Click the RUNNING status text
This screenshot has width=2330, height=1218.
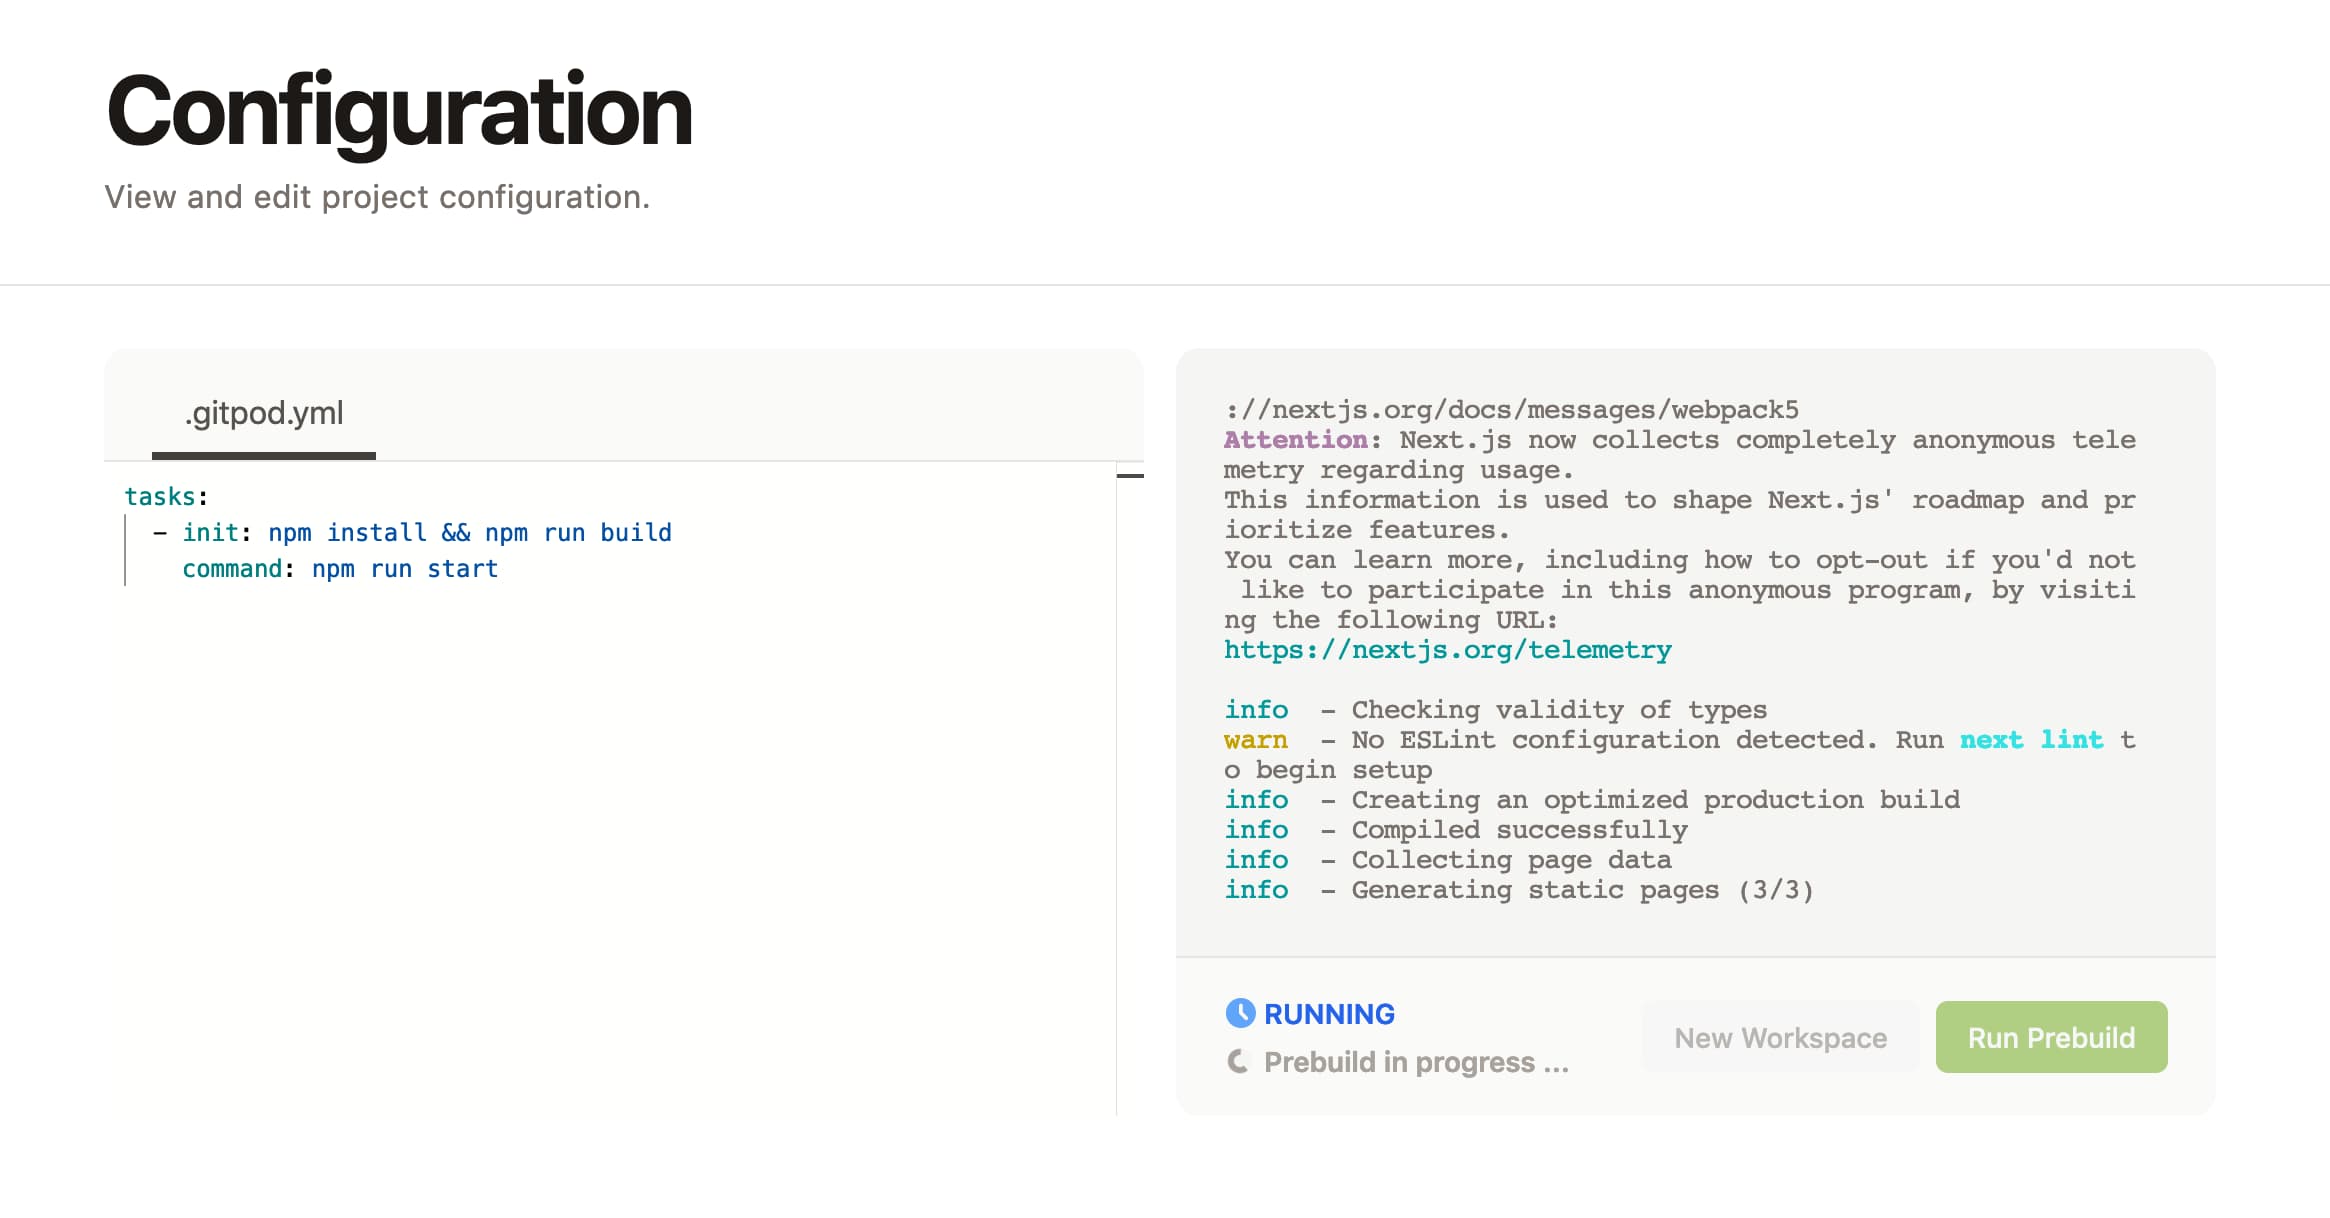1329,1014
